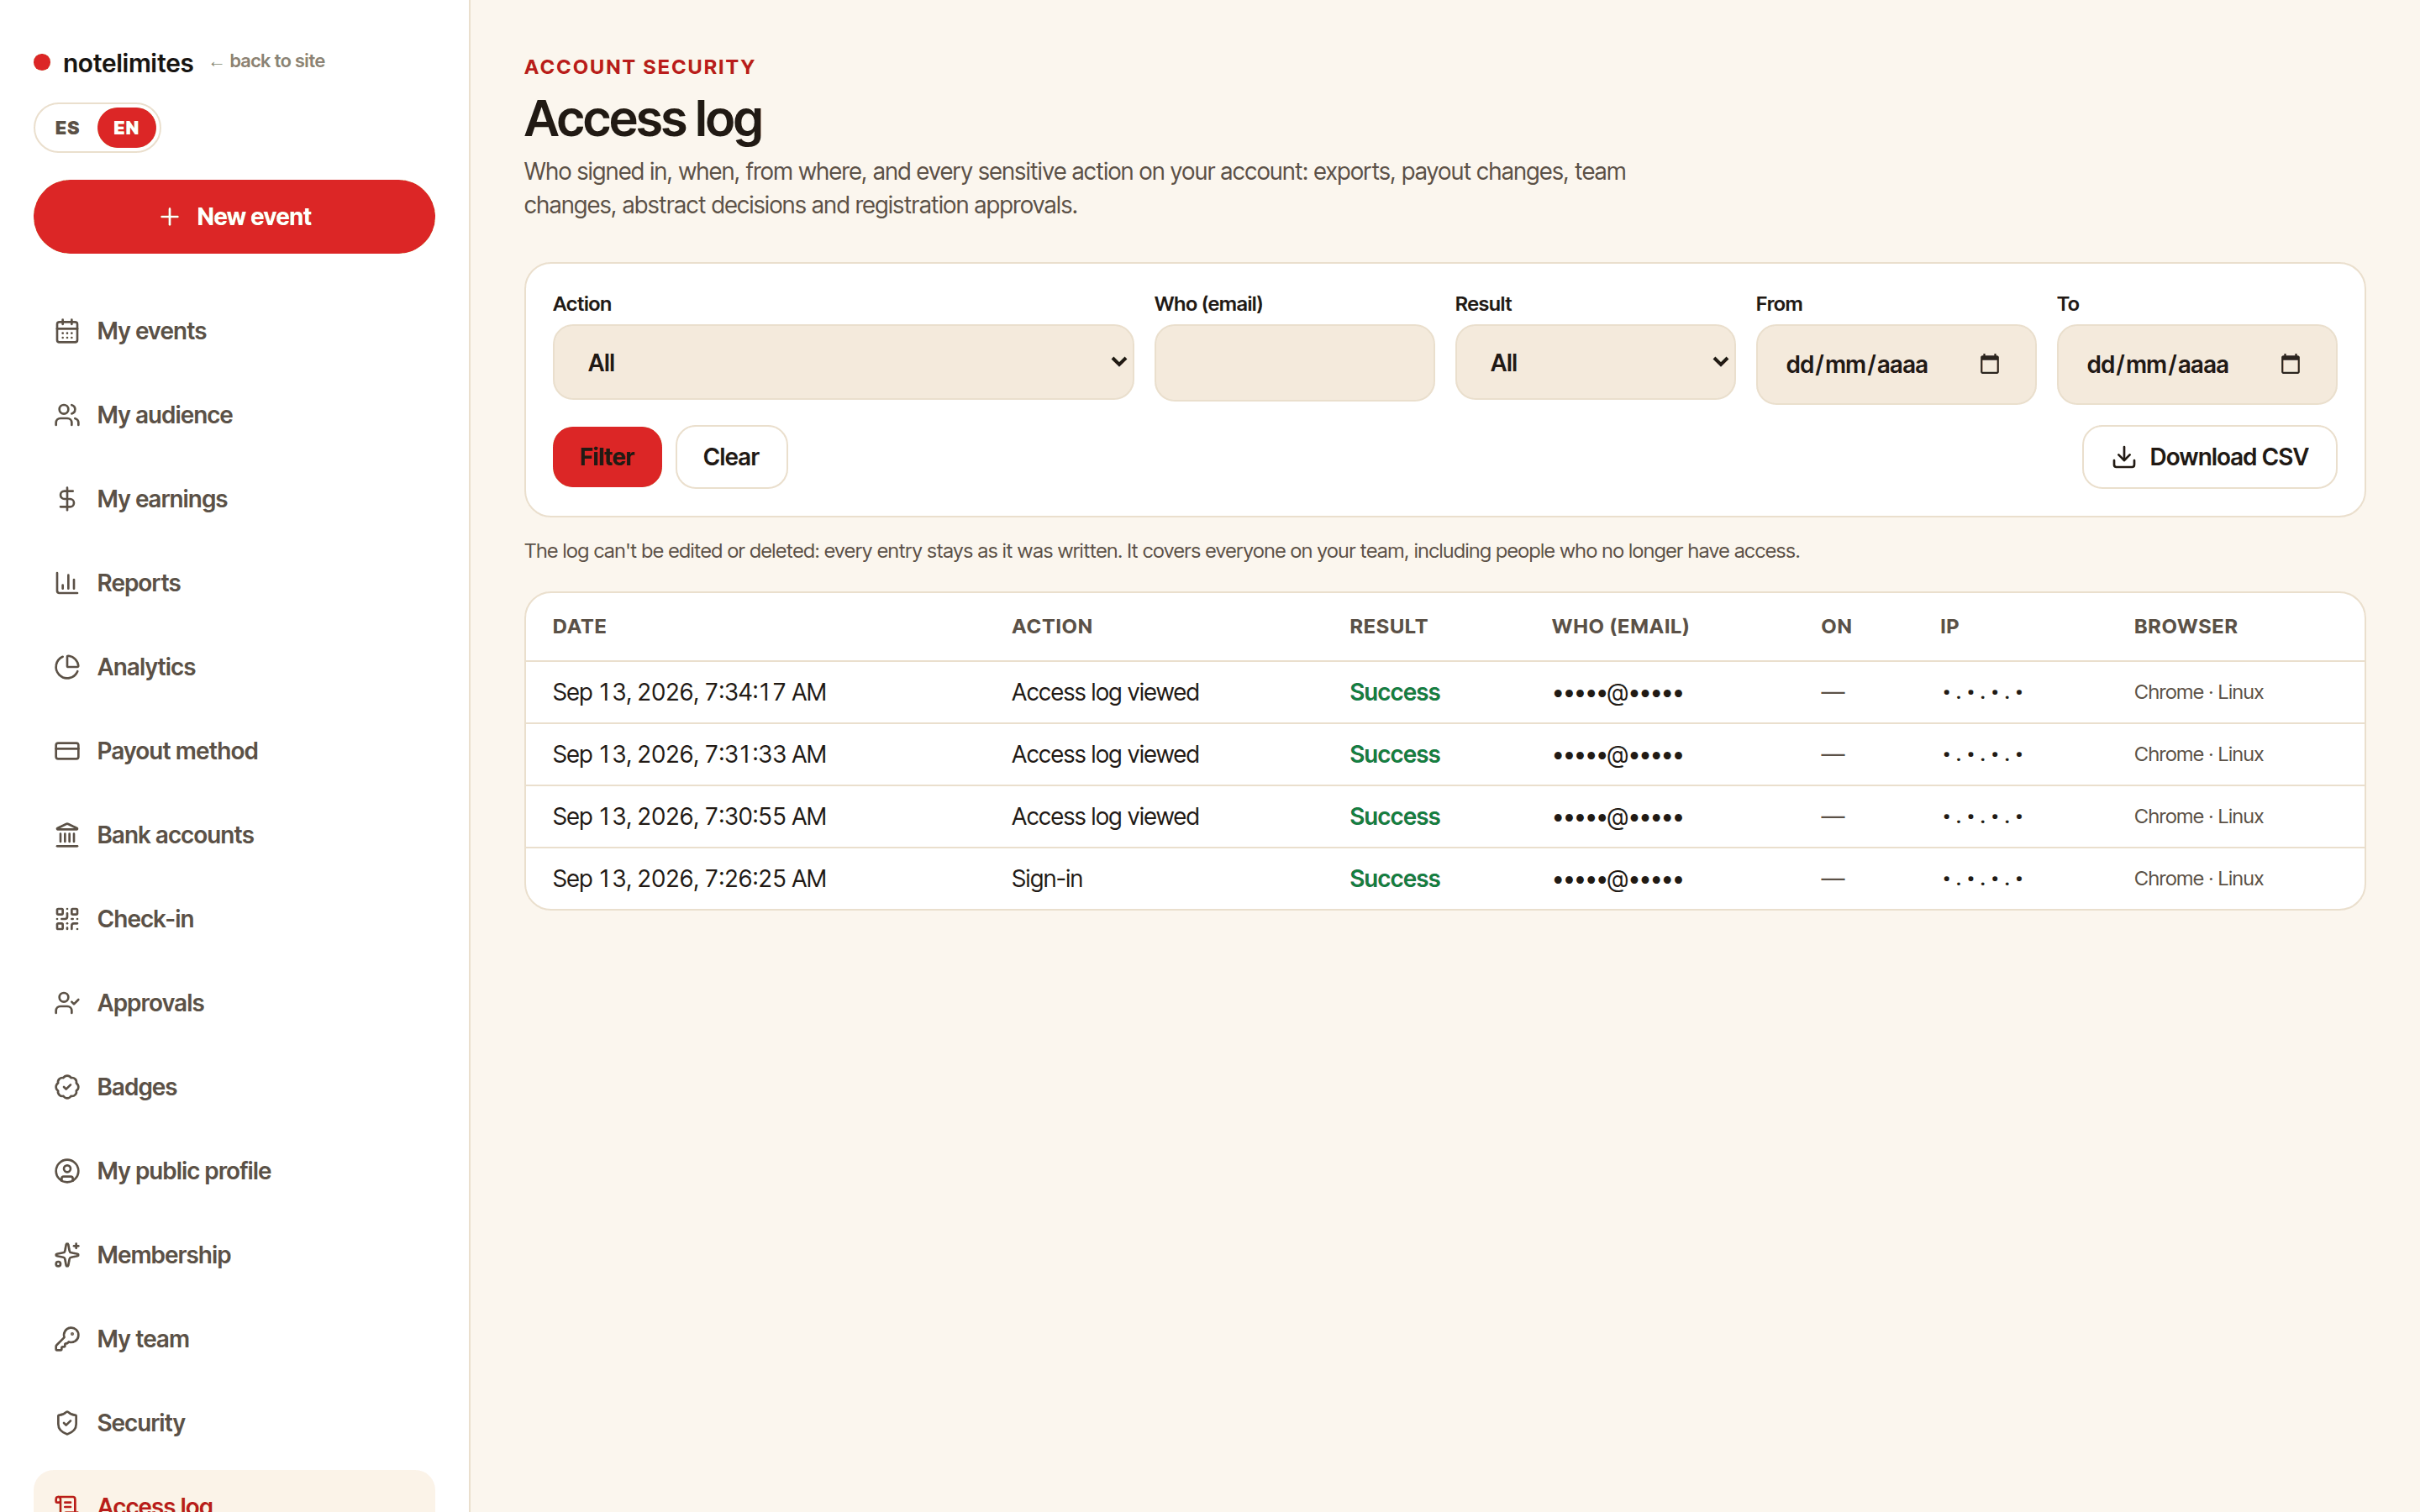Click the bar chart icon beside Reports
Image resolution: width=2420 pixels, height=1512 pixels.
(67, 583)
